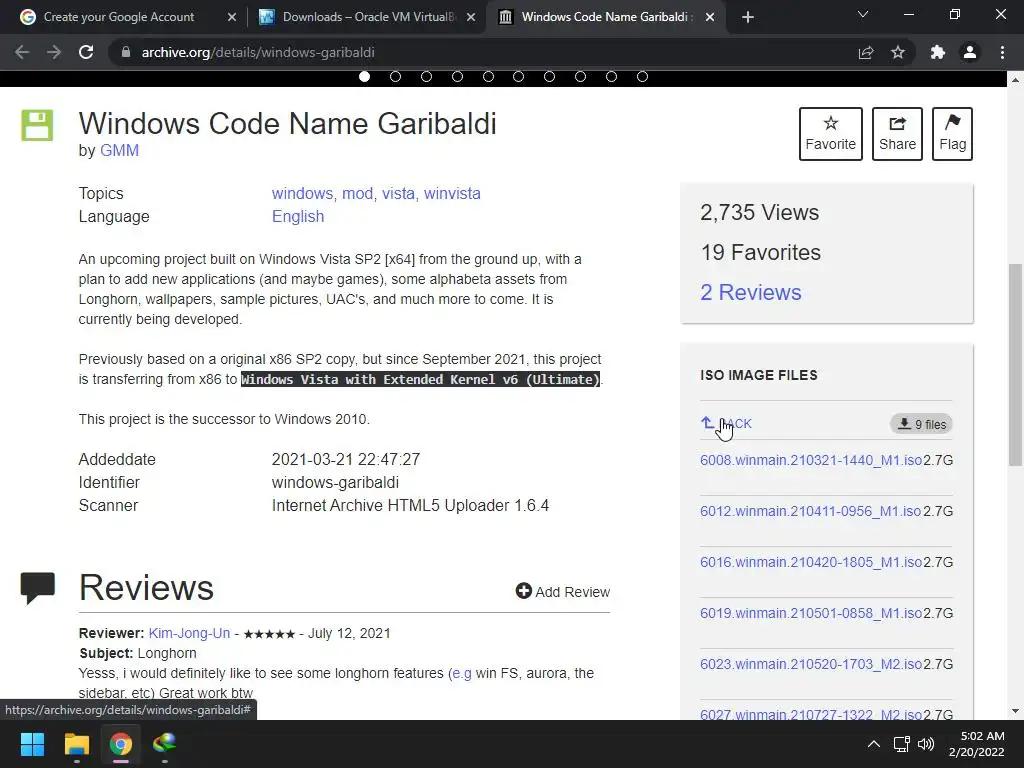1024x768 pixels.
Task: Click the Chrome taskbar icon
Action: tap(121, 744)
